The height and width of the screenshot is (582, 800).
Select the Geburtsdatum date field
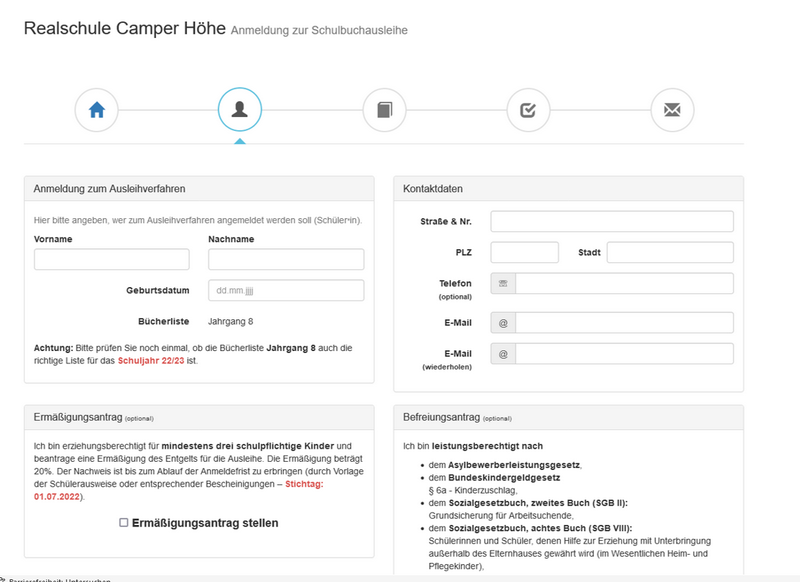pyautogui.click(x=286, y=291)
